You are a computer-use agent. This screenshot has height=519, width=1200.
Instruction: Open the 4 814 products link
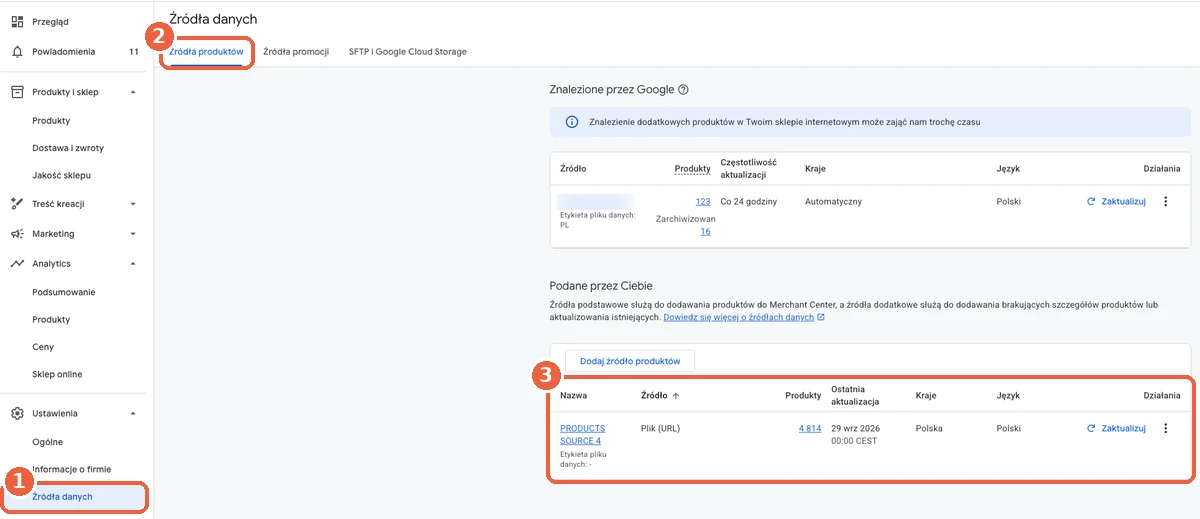coord(810,428)
